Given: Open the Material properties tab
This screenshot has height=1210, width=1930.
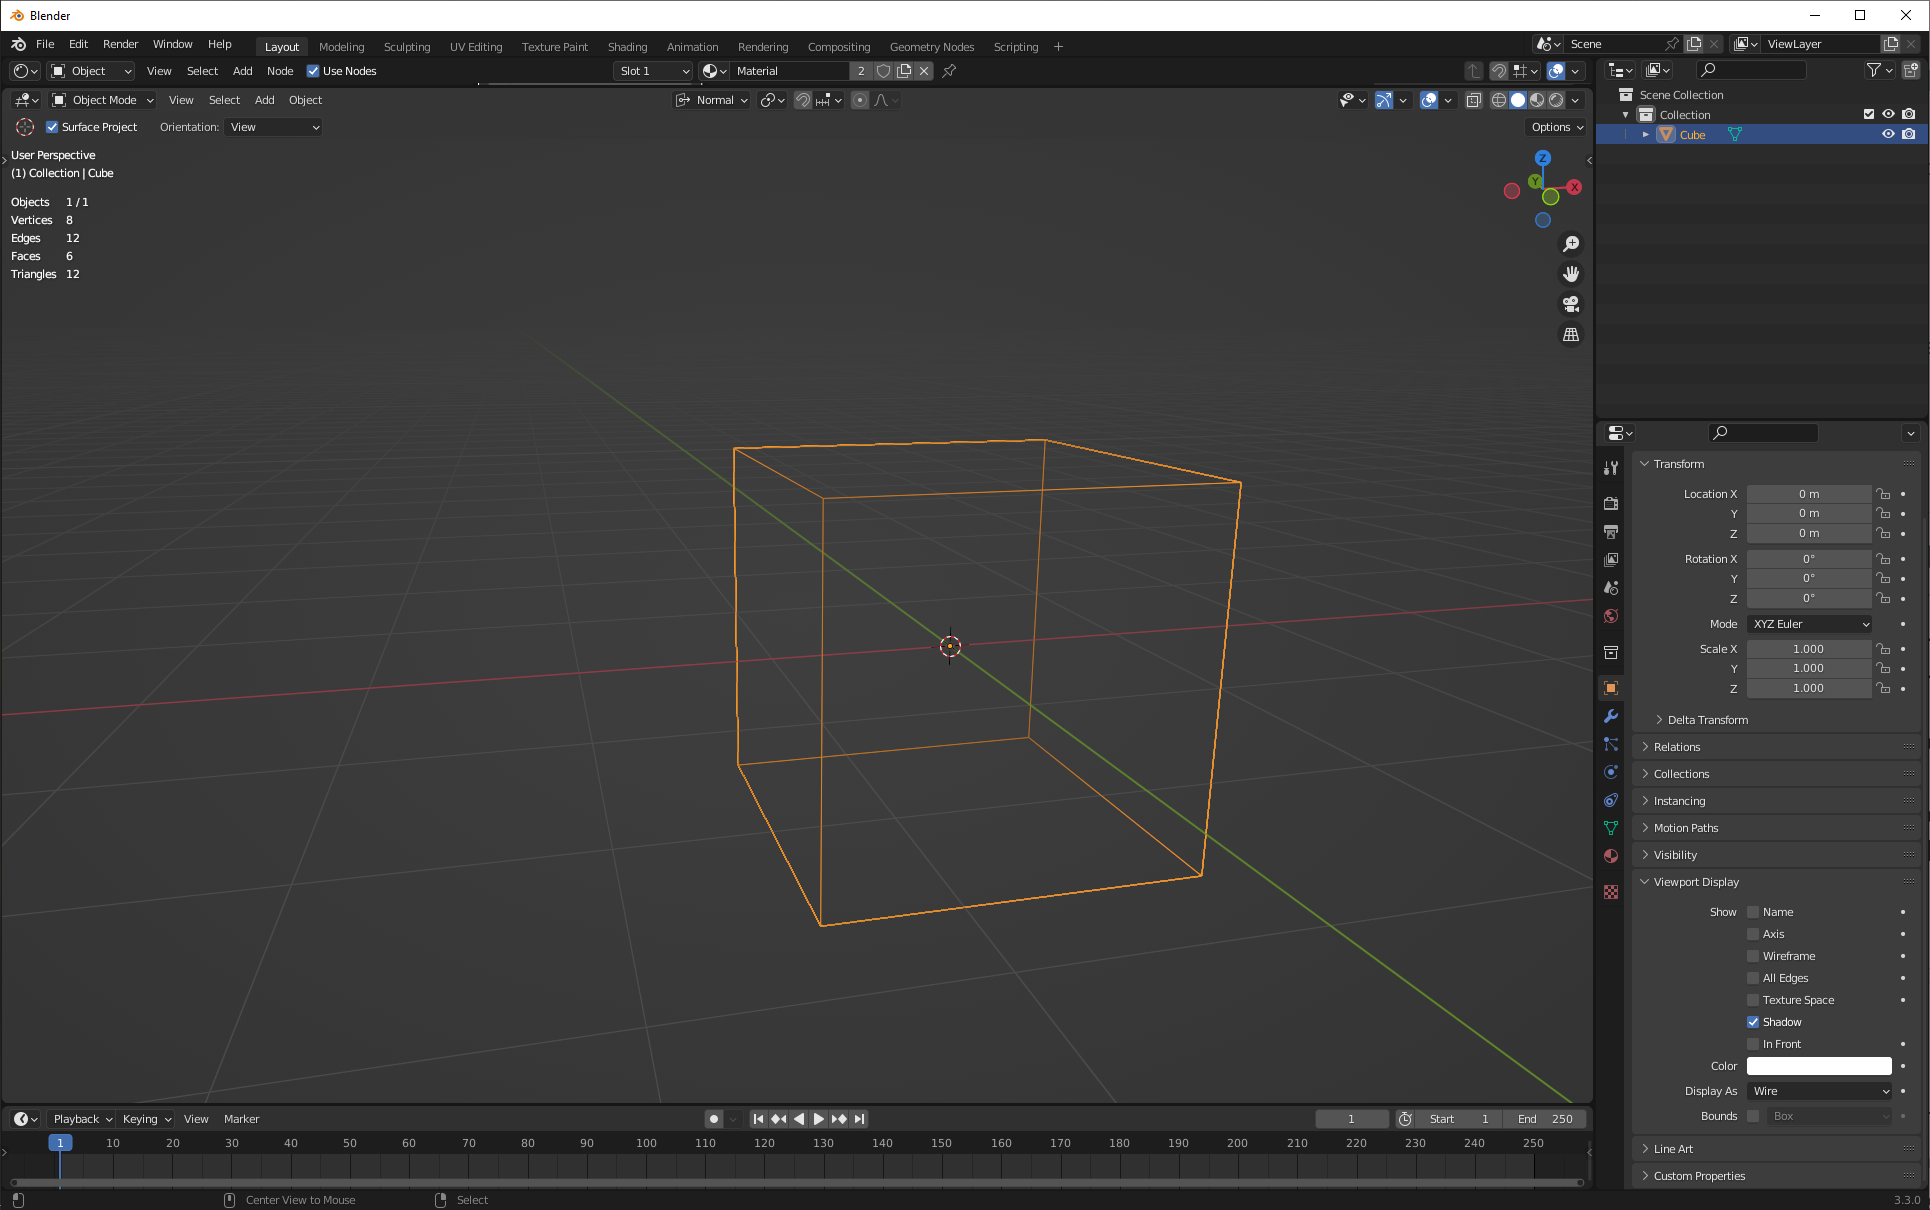Looking at the screenshot, I should [1611, 856].
